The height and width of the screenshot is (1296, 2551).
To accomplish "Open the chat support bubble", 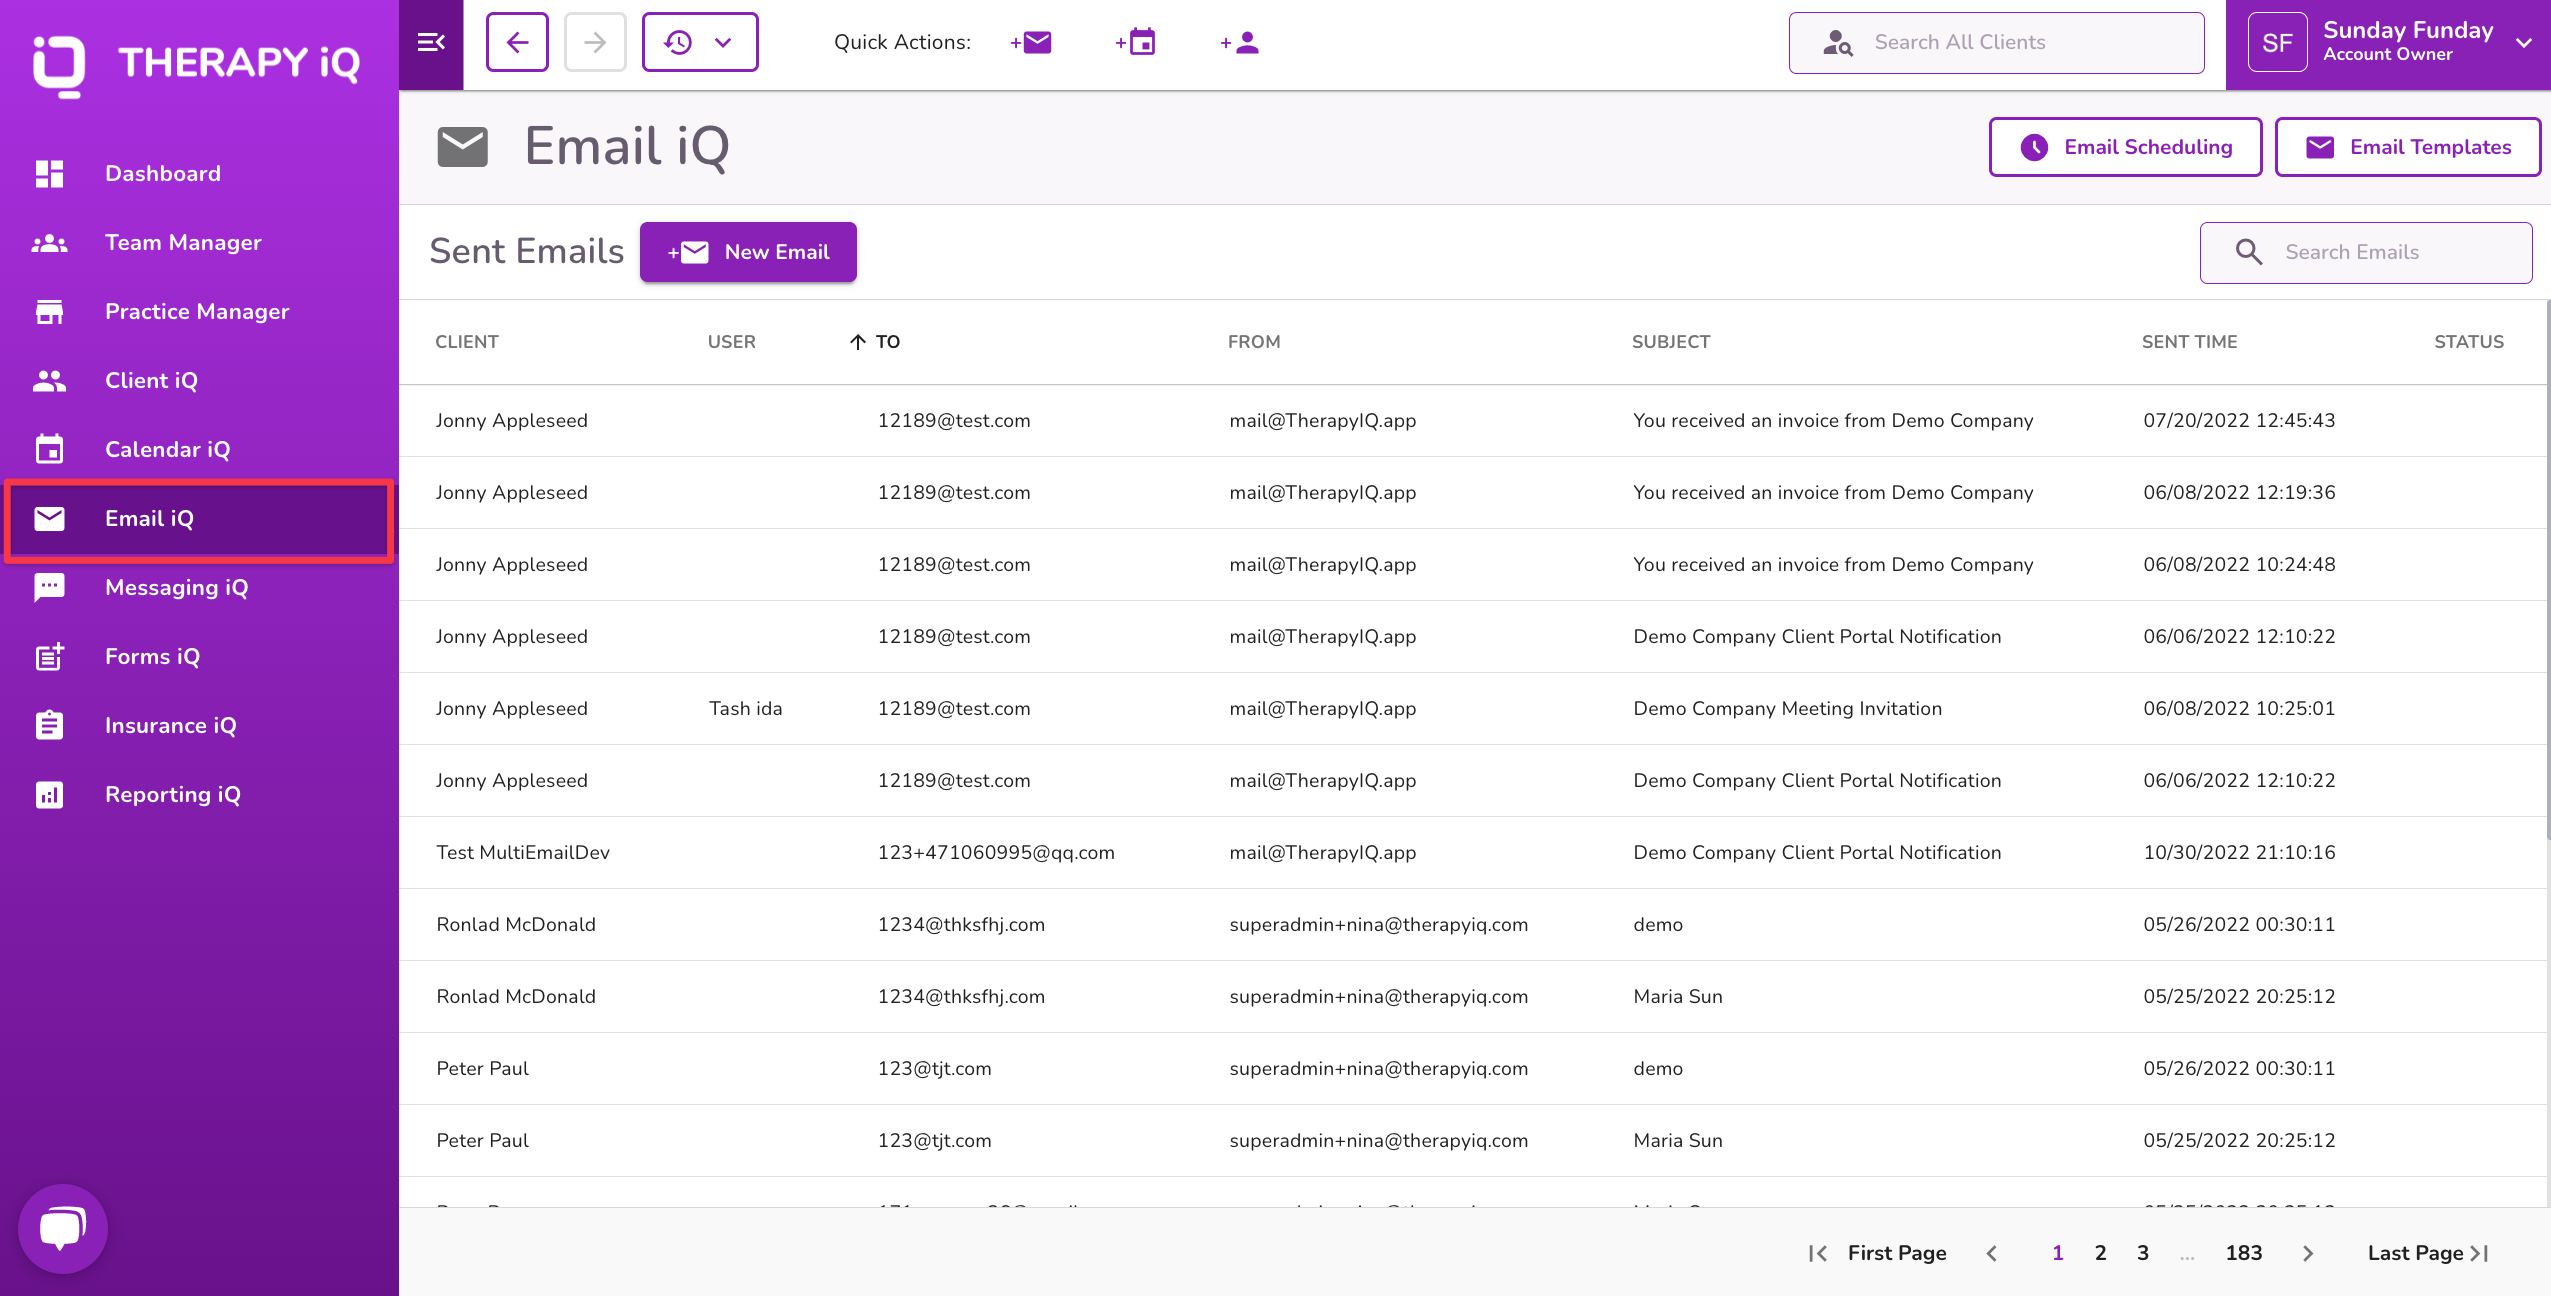I will click(x=62, y=1228).
